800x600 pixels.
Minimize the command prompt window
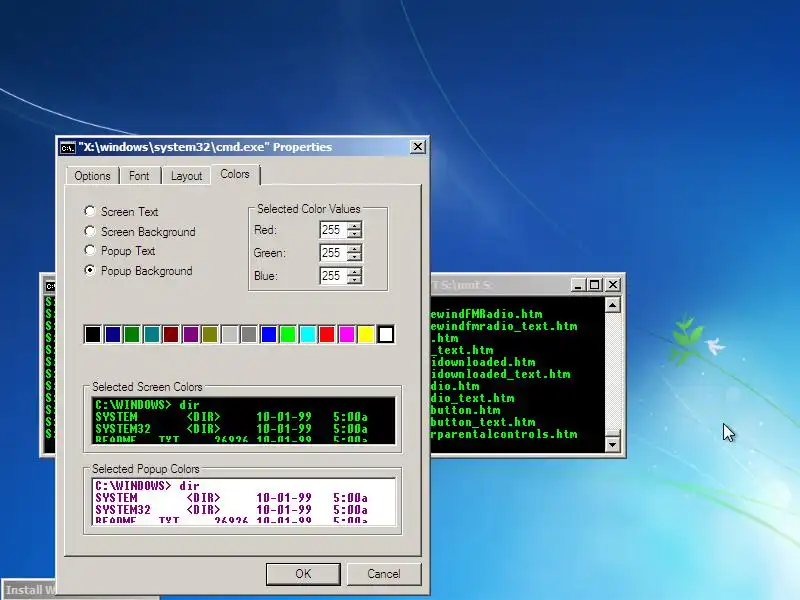coord(578,285)
